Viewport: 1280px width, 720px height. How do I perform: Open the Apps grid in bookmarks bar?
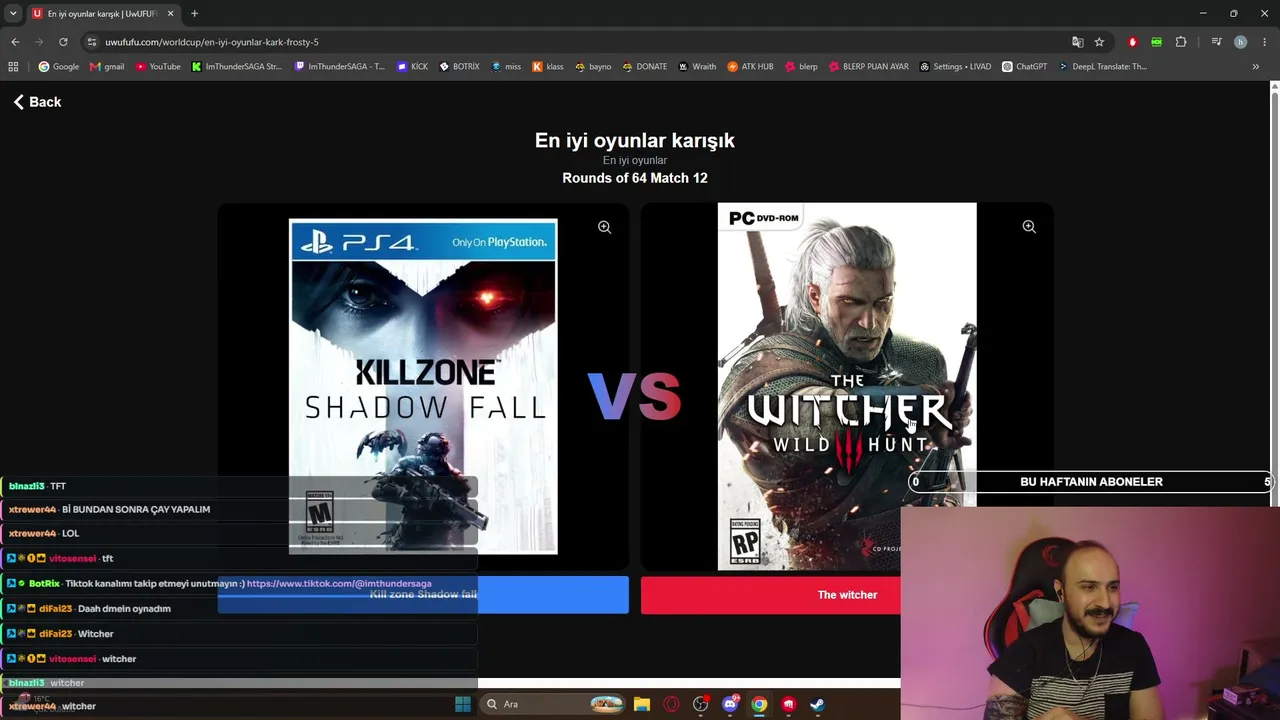pyautogui.click(x=13, y=67)
